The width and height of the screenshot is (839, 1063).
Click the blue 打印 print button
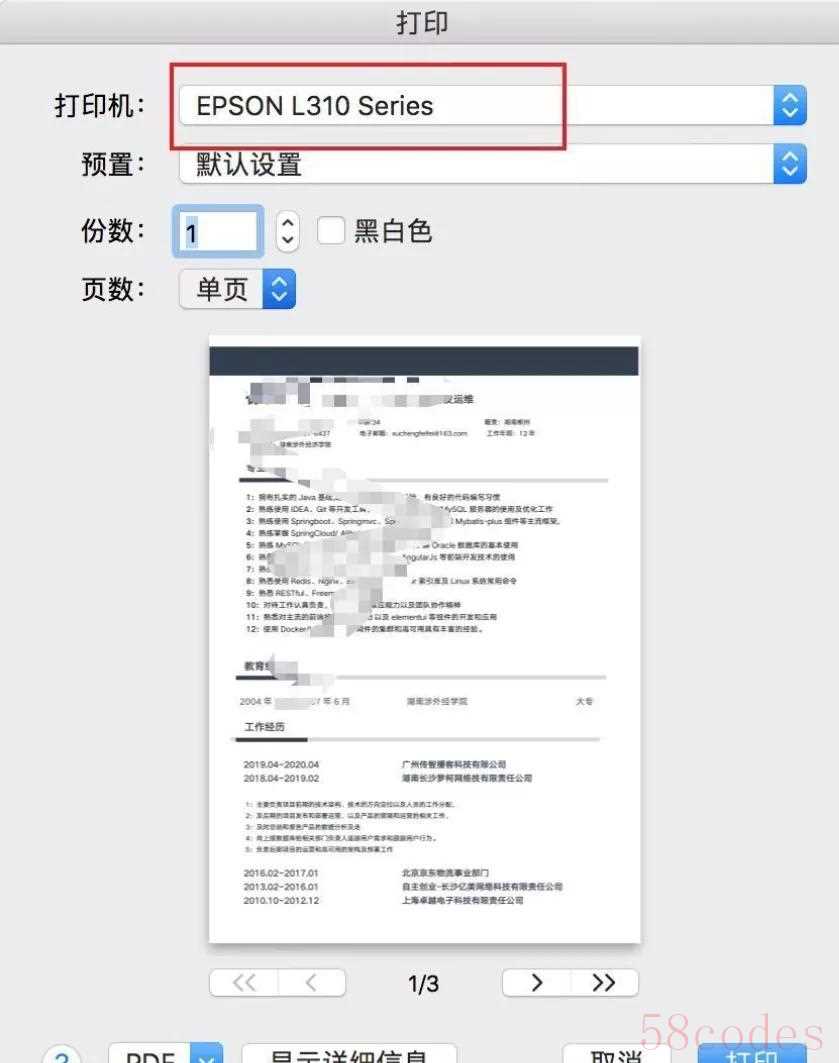coord(752,1054)
